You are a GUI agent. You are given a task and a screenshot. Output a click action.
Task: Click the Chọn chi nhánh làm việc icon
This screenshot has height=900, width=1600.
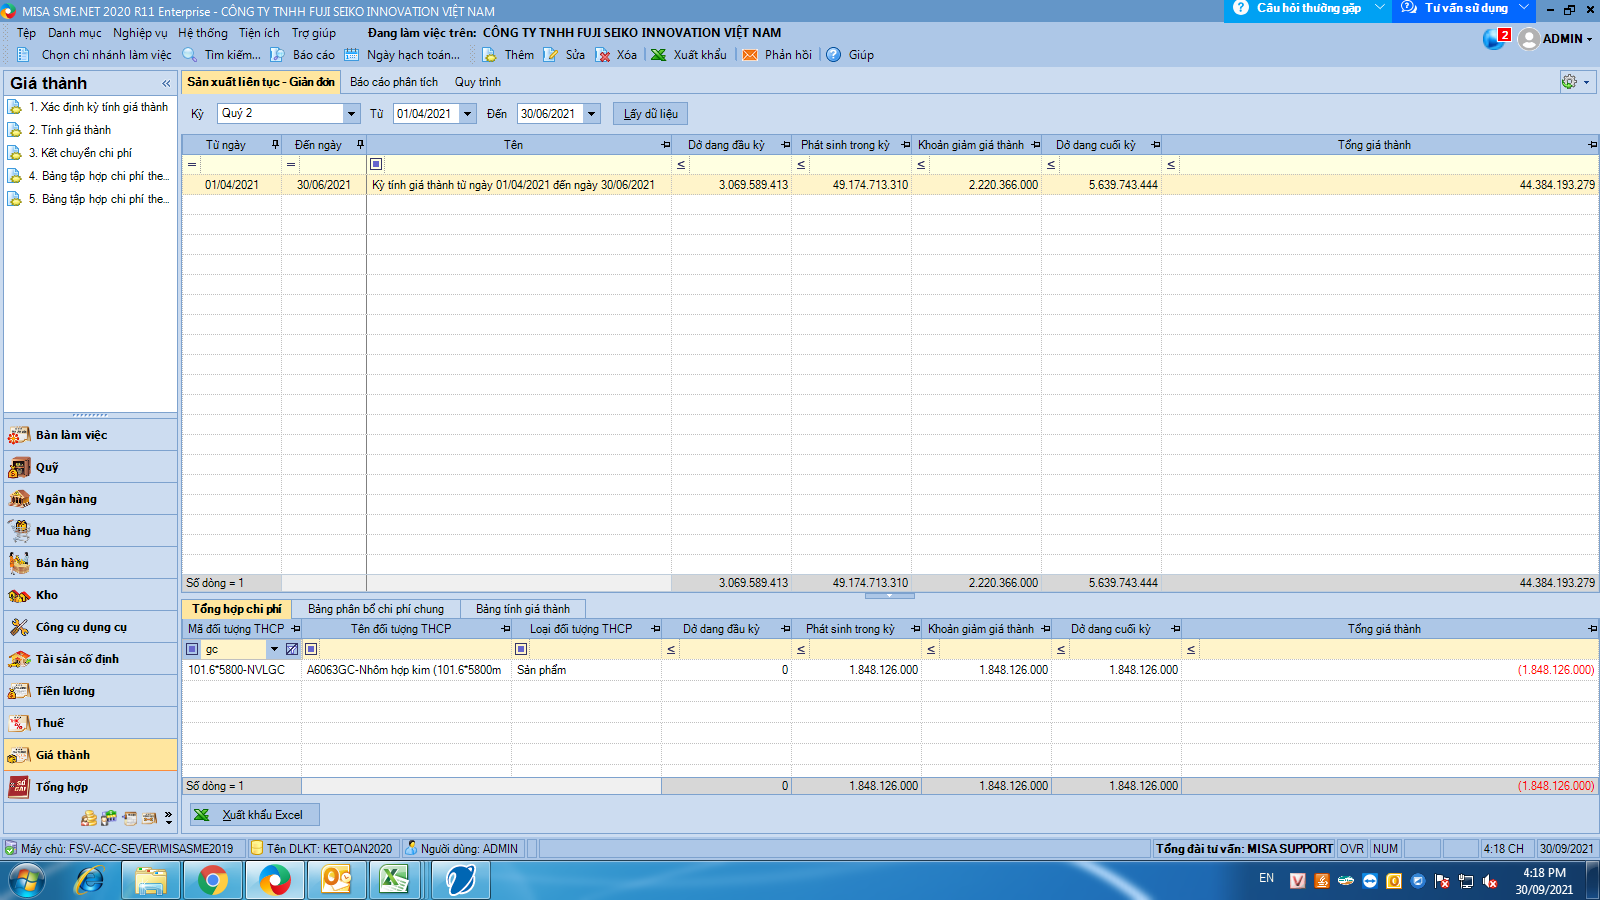24,55
